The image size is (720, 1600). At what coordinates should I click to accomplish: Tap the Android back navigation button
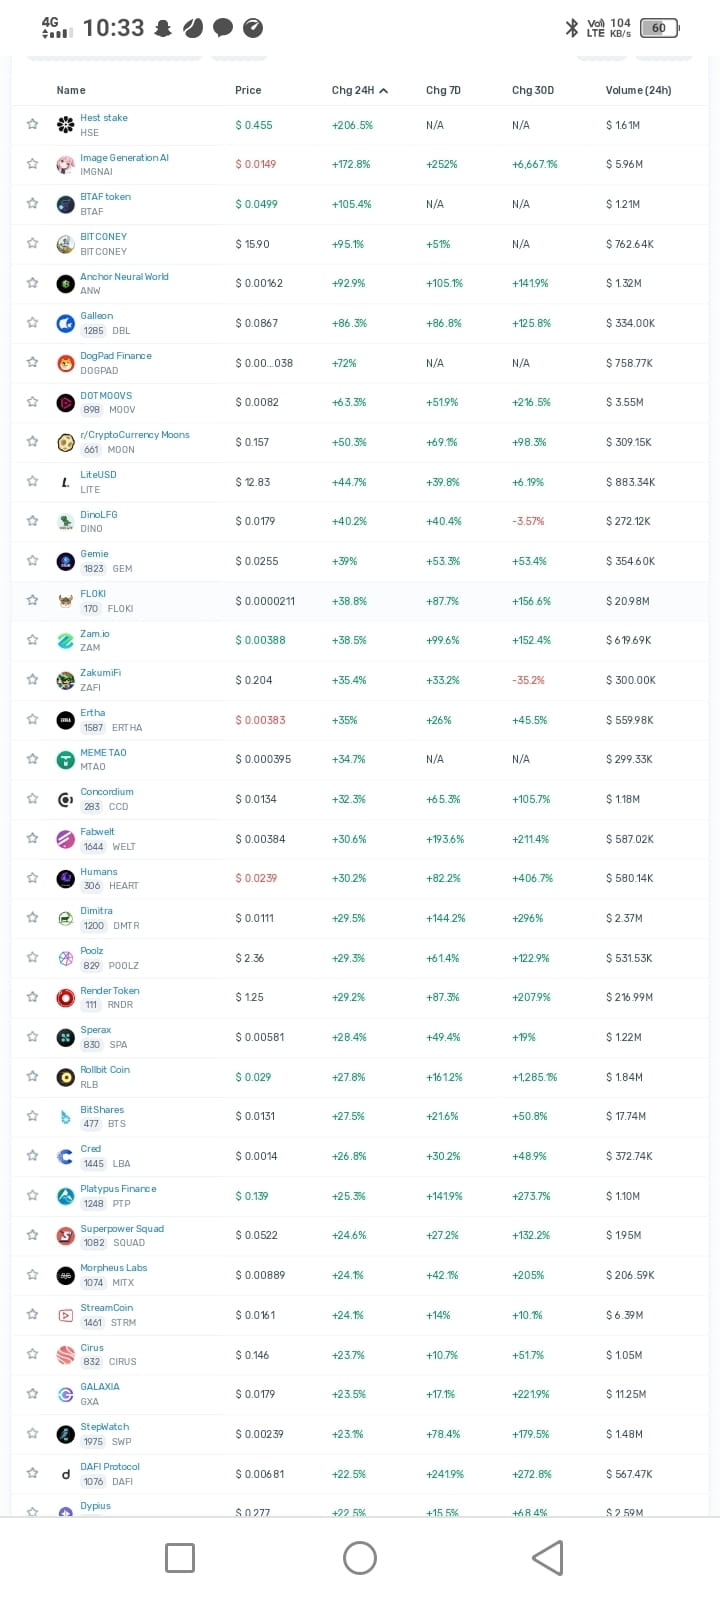[546, 1557]
